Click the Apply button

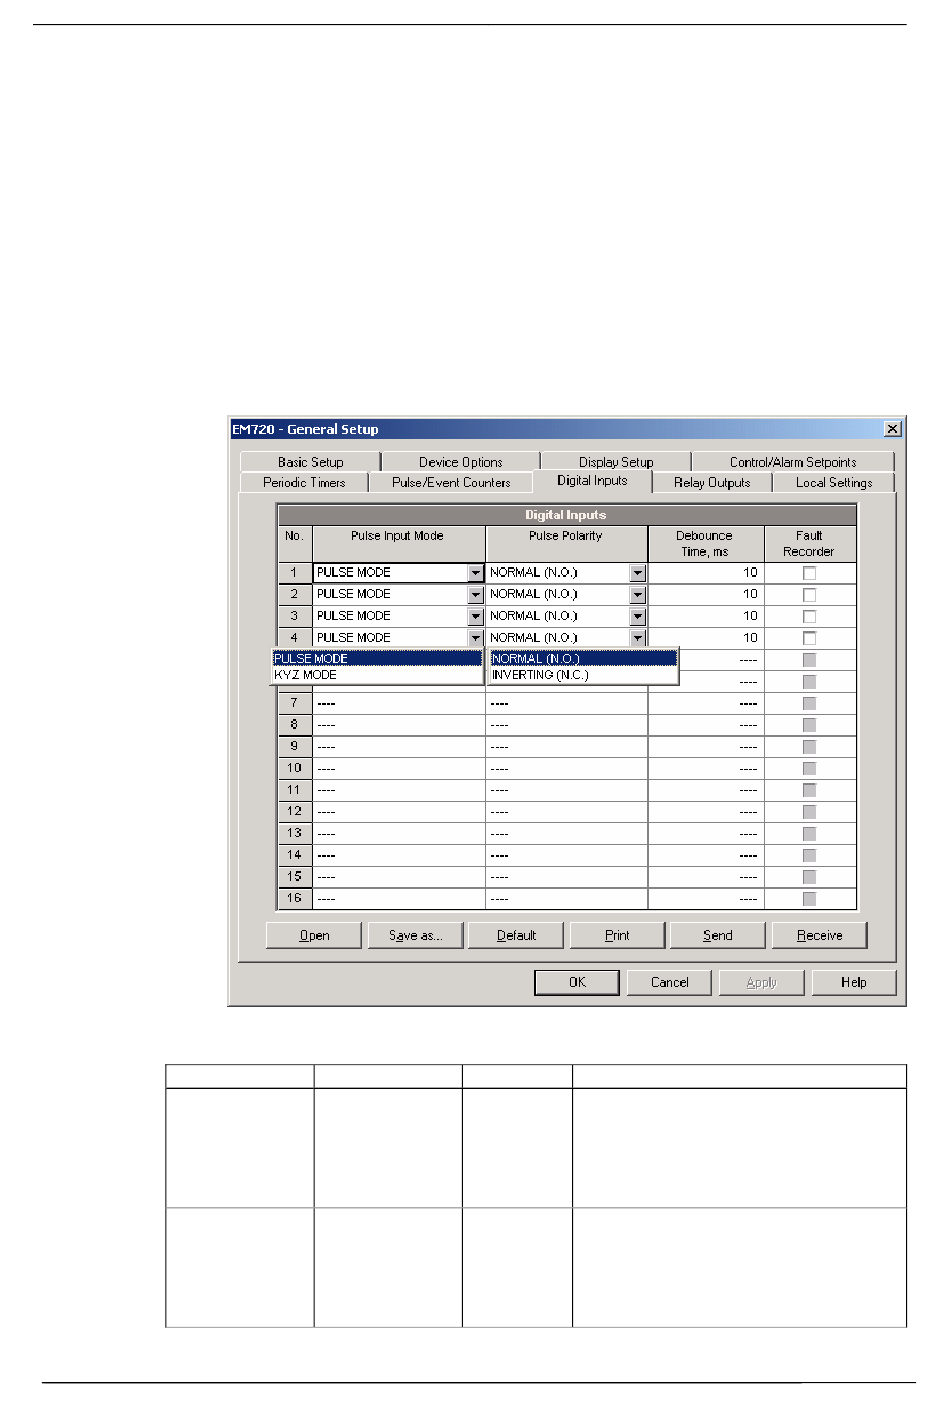point(762,982)
